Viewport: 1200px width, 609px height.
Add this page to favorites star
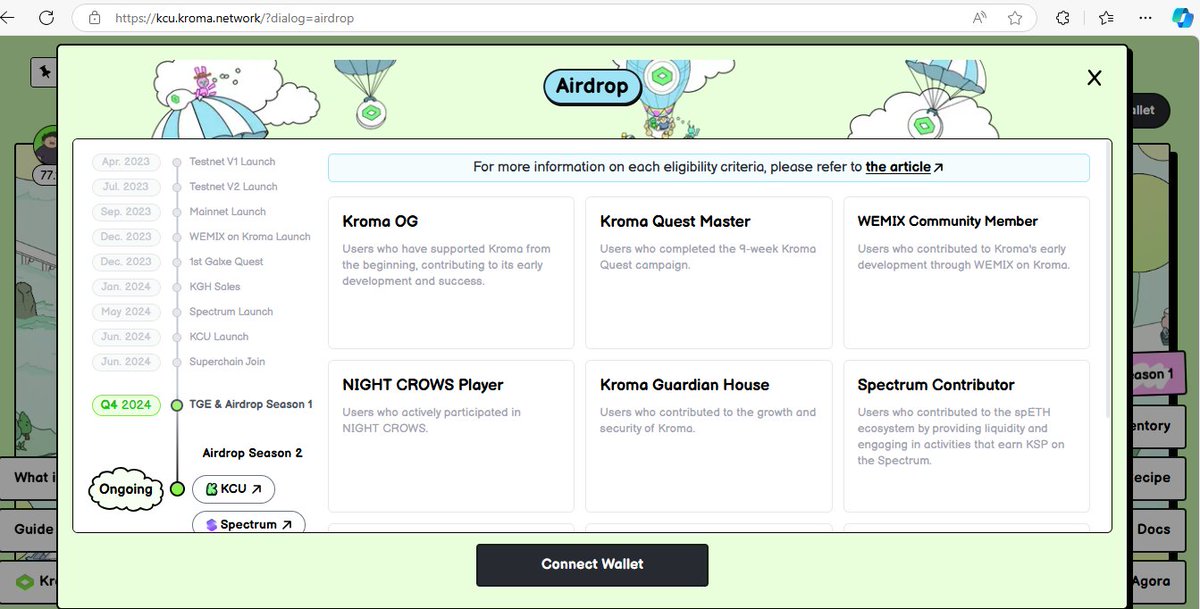[x=1015, y=17]
